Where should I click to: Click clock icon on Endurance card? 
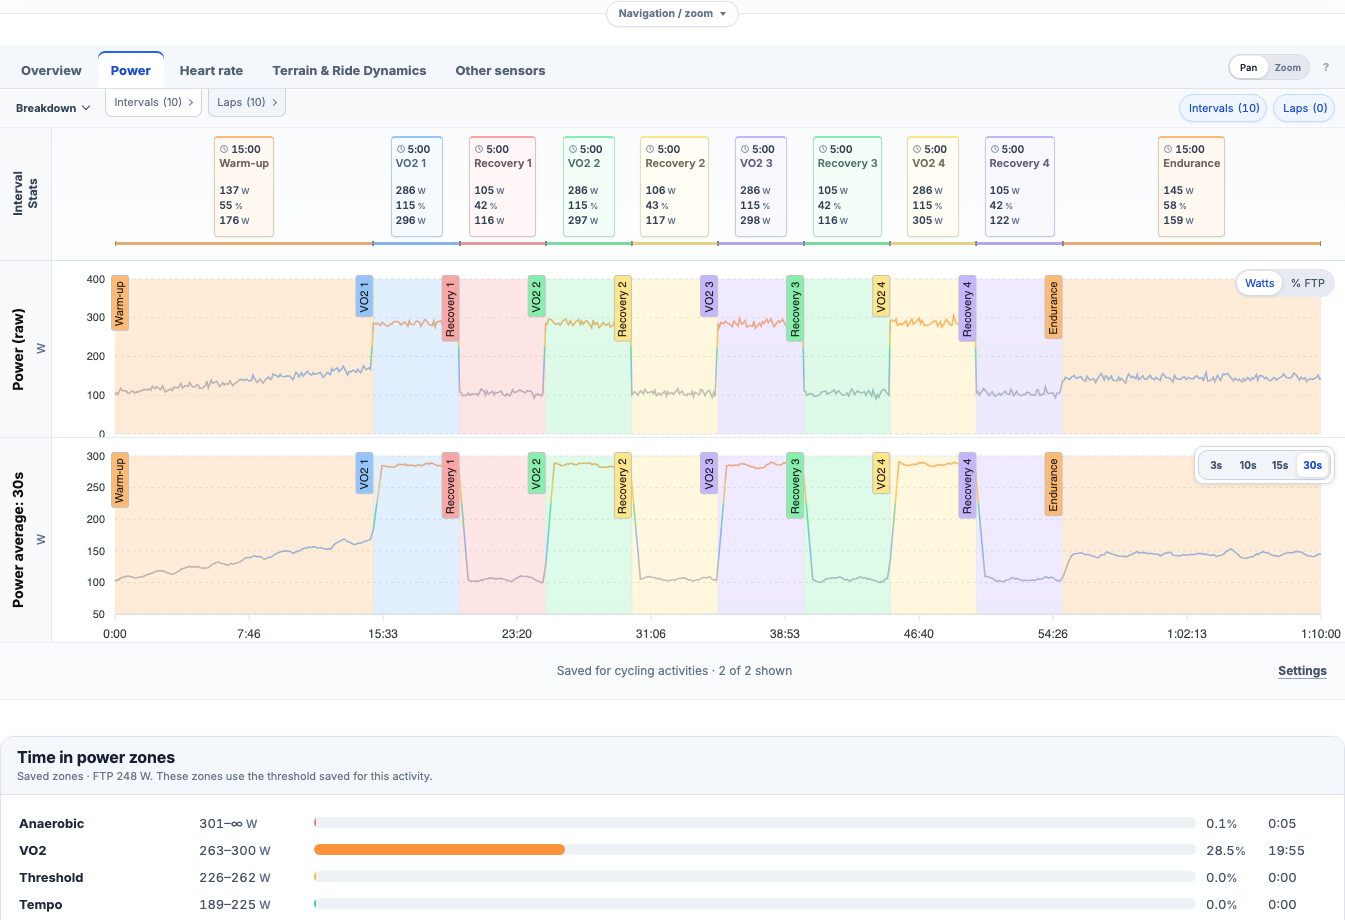(x=1168, y=149)
